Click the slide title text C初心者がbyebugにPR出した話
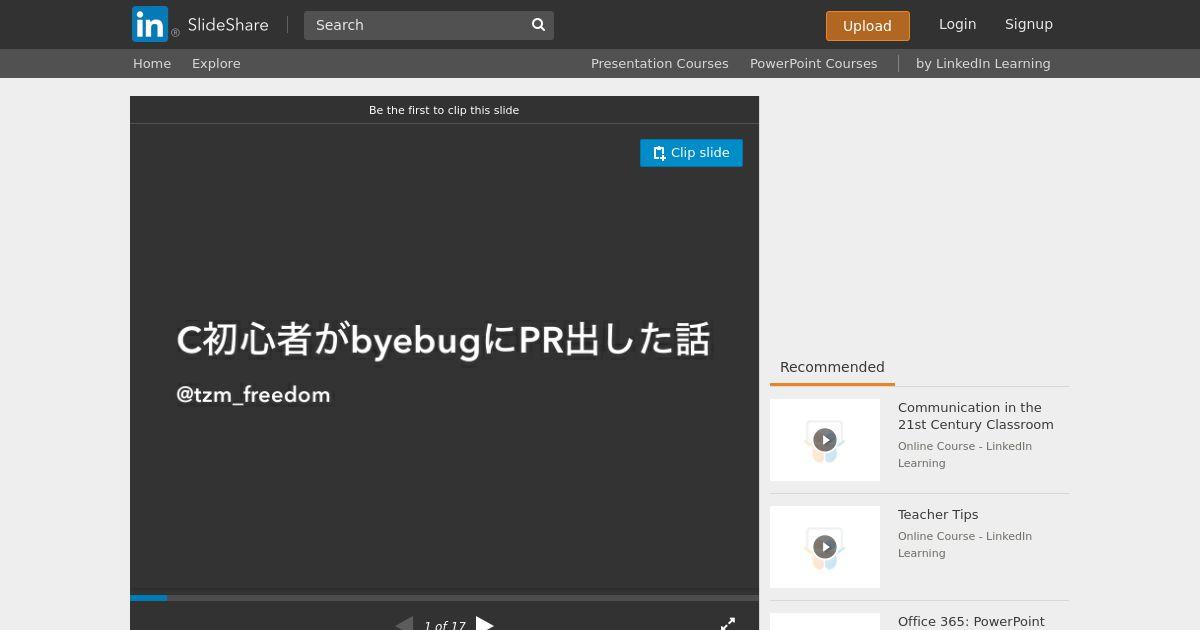 pyautogui.click(x=443, y=340)
